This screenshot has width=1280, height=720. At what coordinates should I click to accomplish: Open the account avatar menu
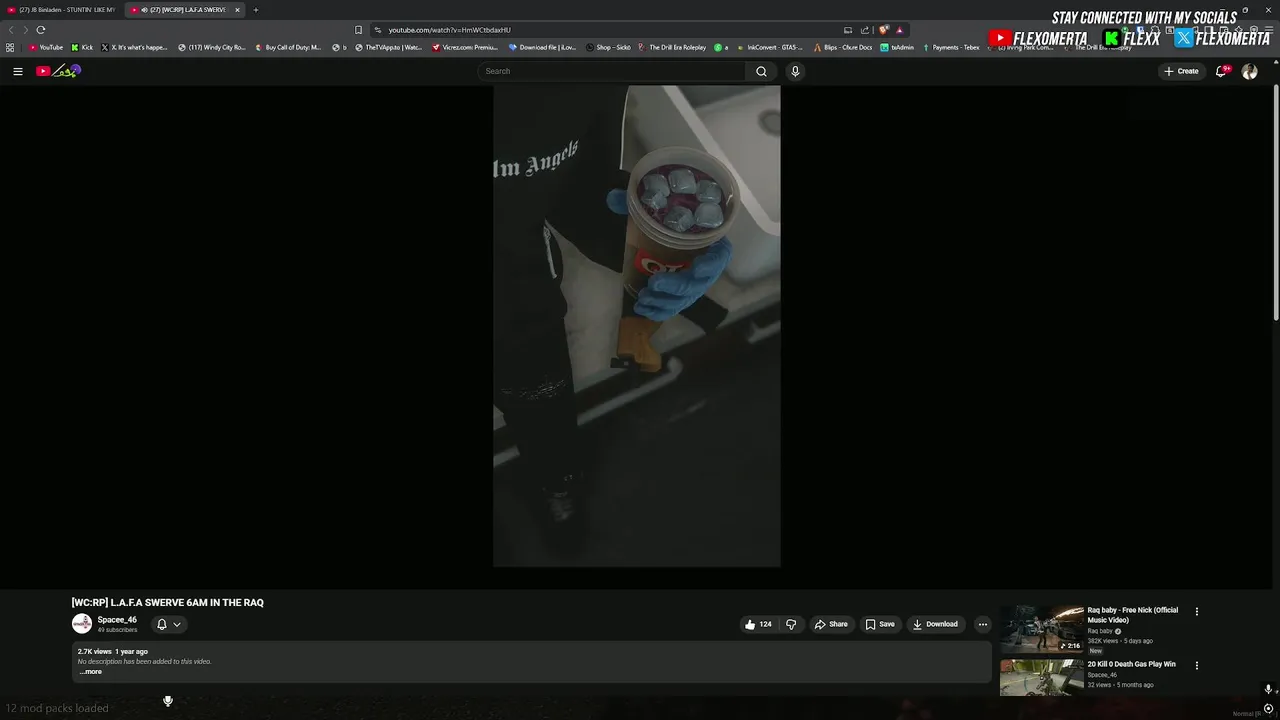(1249, 71)
